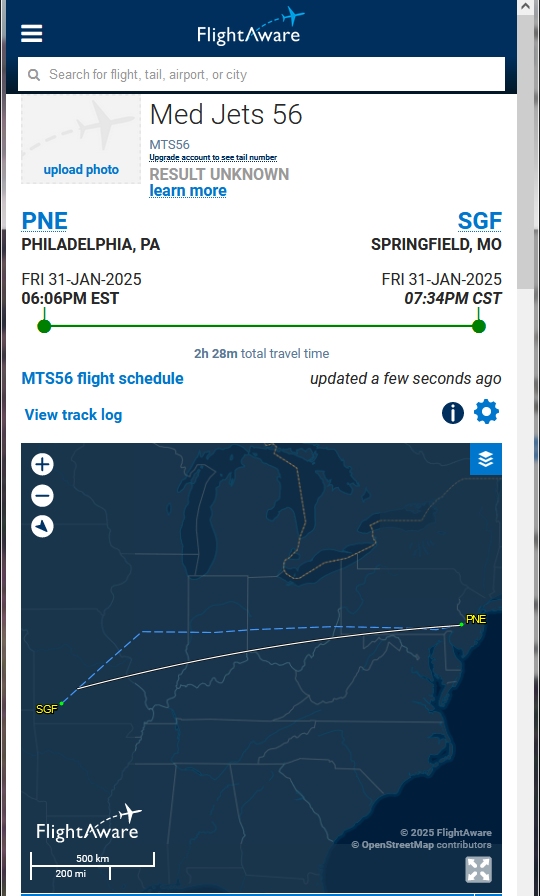
Task: Zoom in on the flight map
Action: [42, 465]
